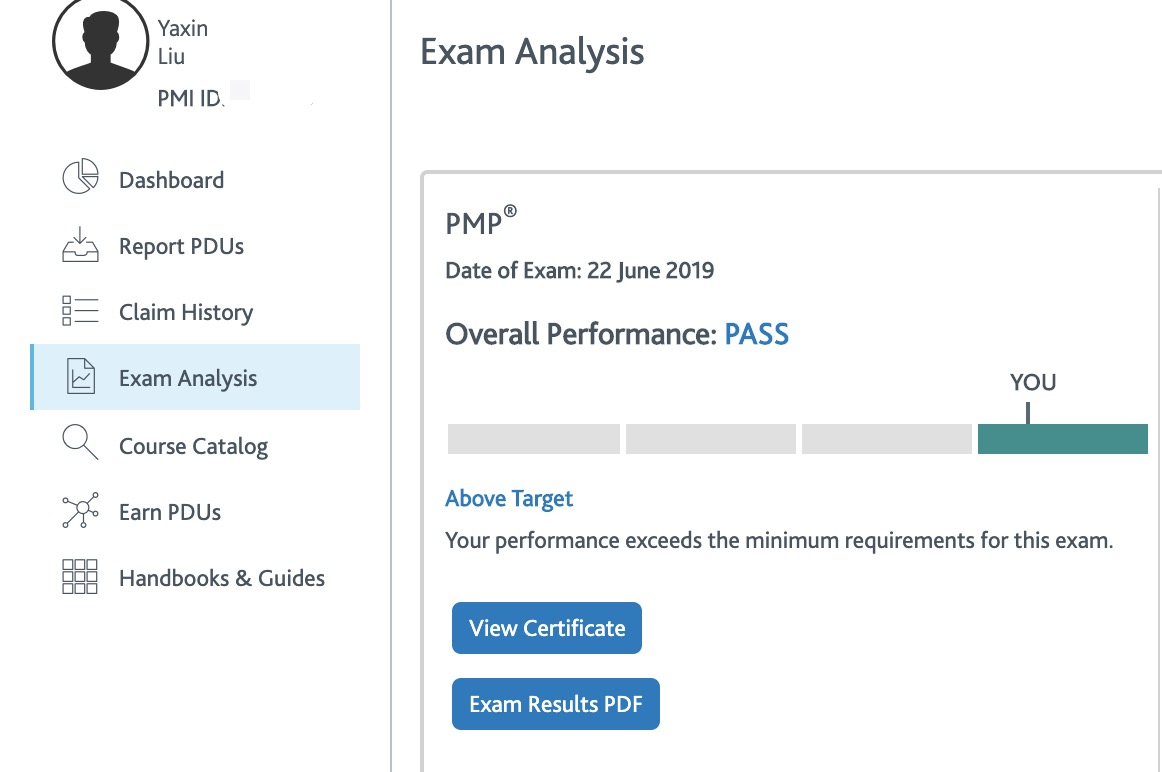Screen dimensions: 1162x772
Task: Open Handbooks & Guides text link
Action: [222, 578]
